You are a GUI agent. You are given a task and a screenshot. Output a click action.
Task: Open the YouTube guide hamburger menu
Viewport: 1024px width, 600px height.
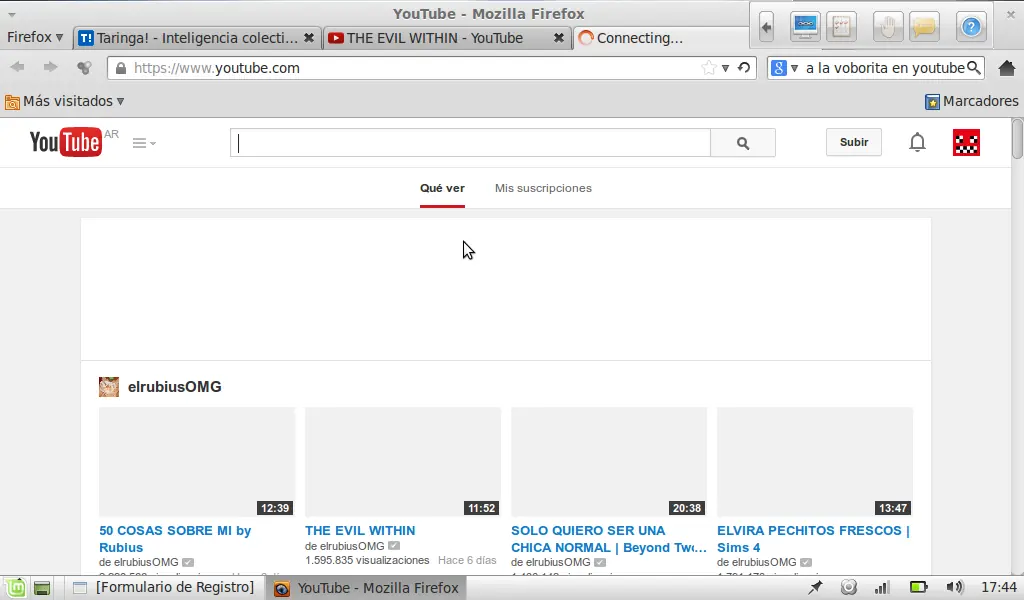(144, 143)
